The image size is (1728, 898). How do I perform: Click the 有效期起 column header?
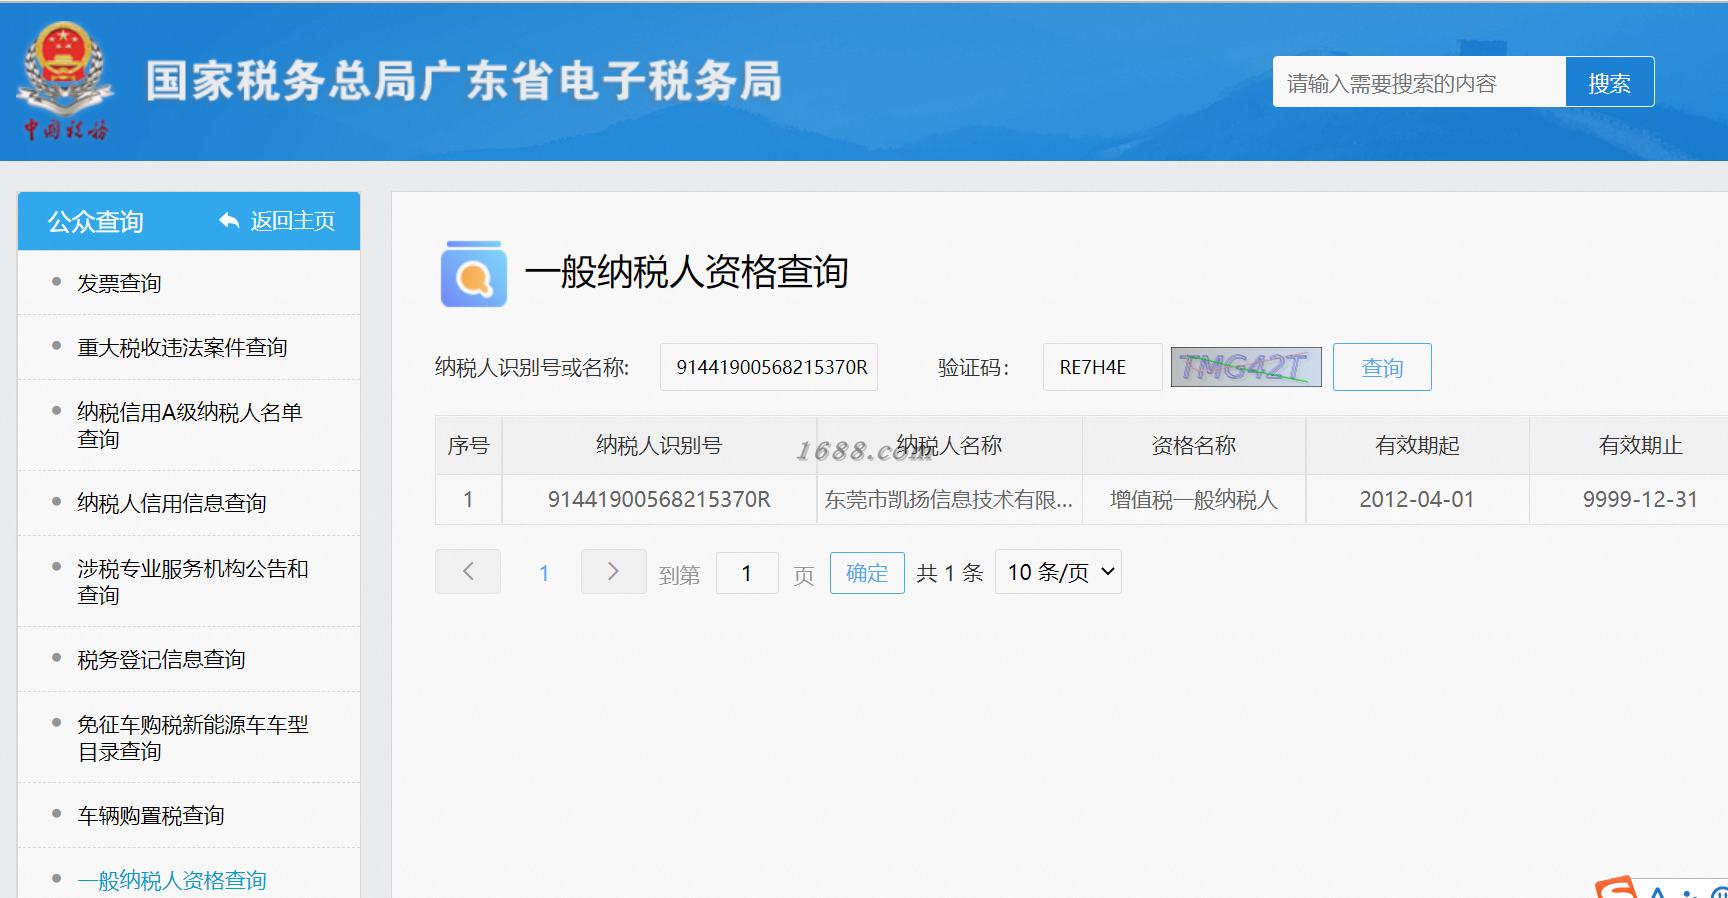pyautogui.click(x=1417, y=445)
